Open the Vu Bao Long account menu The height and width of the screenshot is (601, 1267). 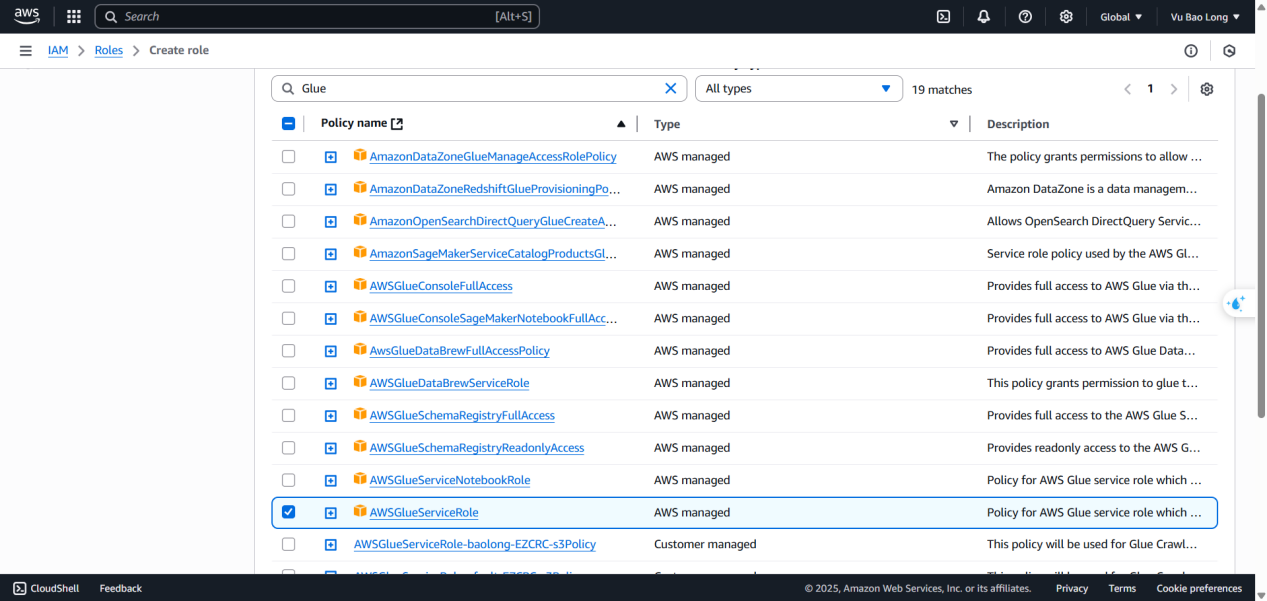point(1205,17)
